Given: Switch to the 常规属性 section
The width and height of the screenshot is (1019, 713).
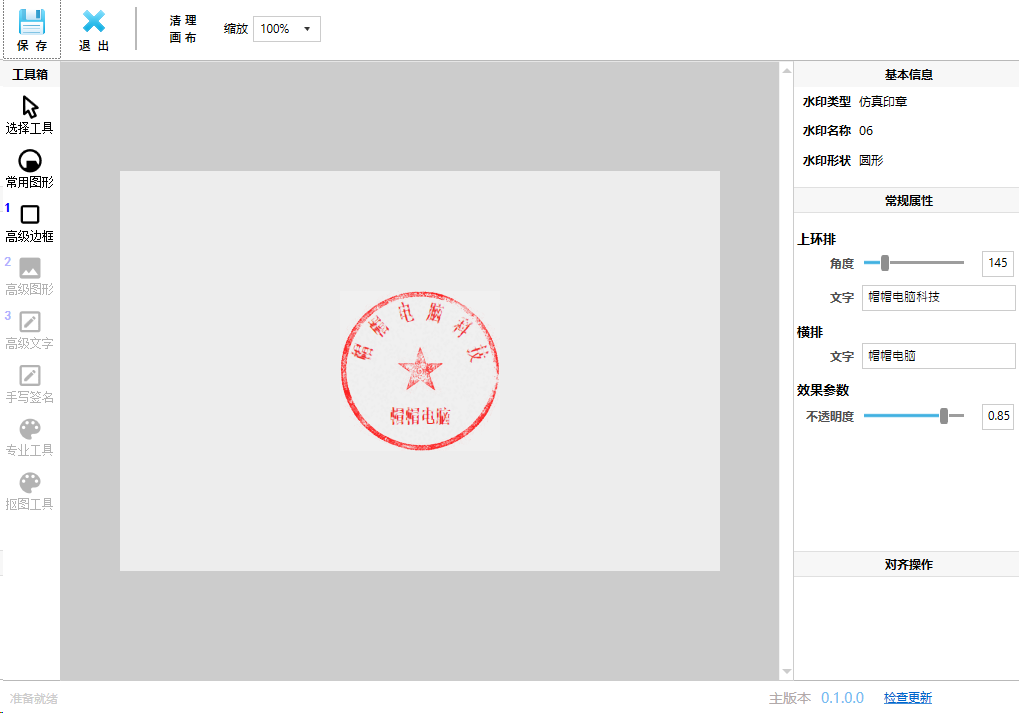Looking at the screenshot, I should (x=905, y=199).
